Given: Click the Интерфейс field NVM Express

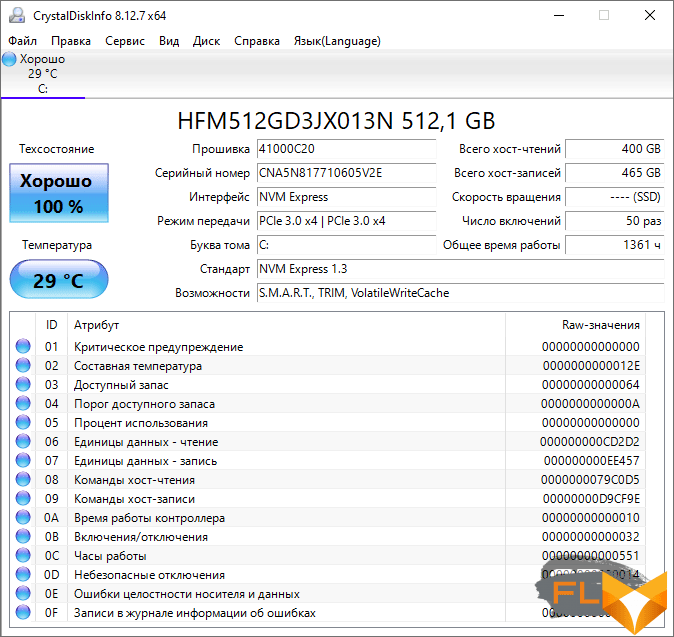Looking at the screenshot, I should click(346, 197).
